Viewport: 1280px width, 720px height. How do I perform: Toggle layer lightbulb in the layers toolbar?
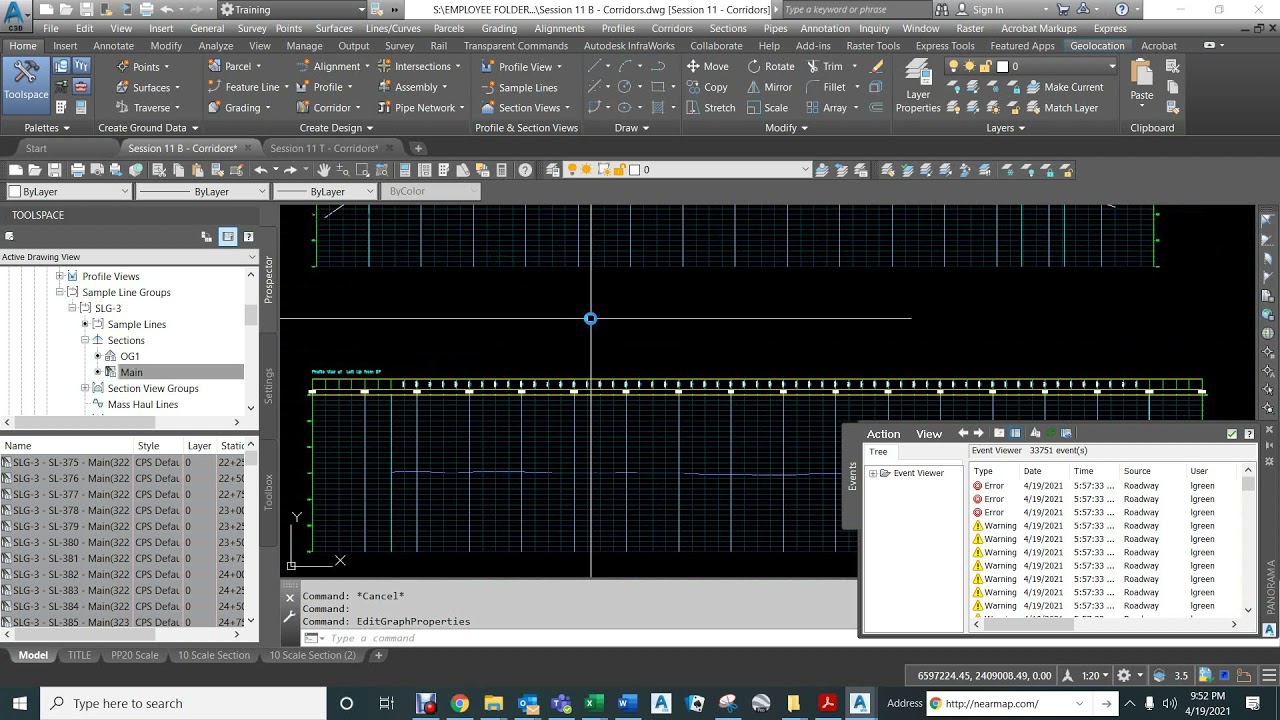tap(572, 170)
